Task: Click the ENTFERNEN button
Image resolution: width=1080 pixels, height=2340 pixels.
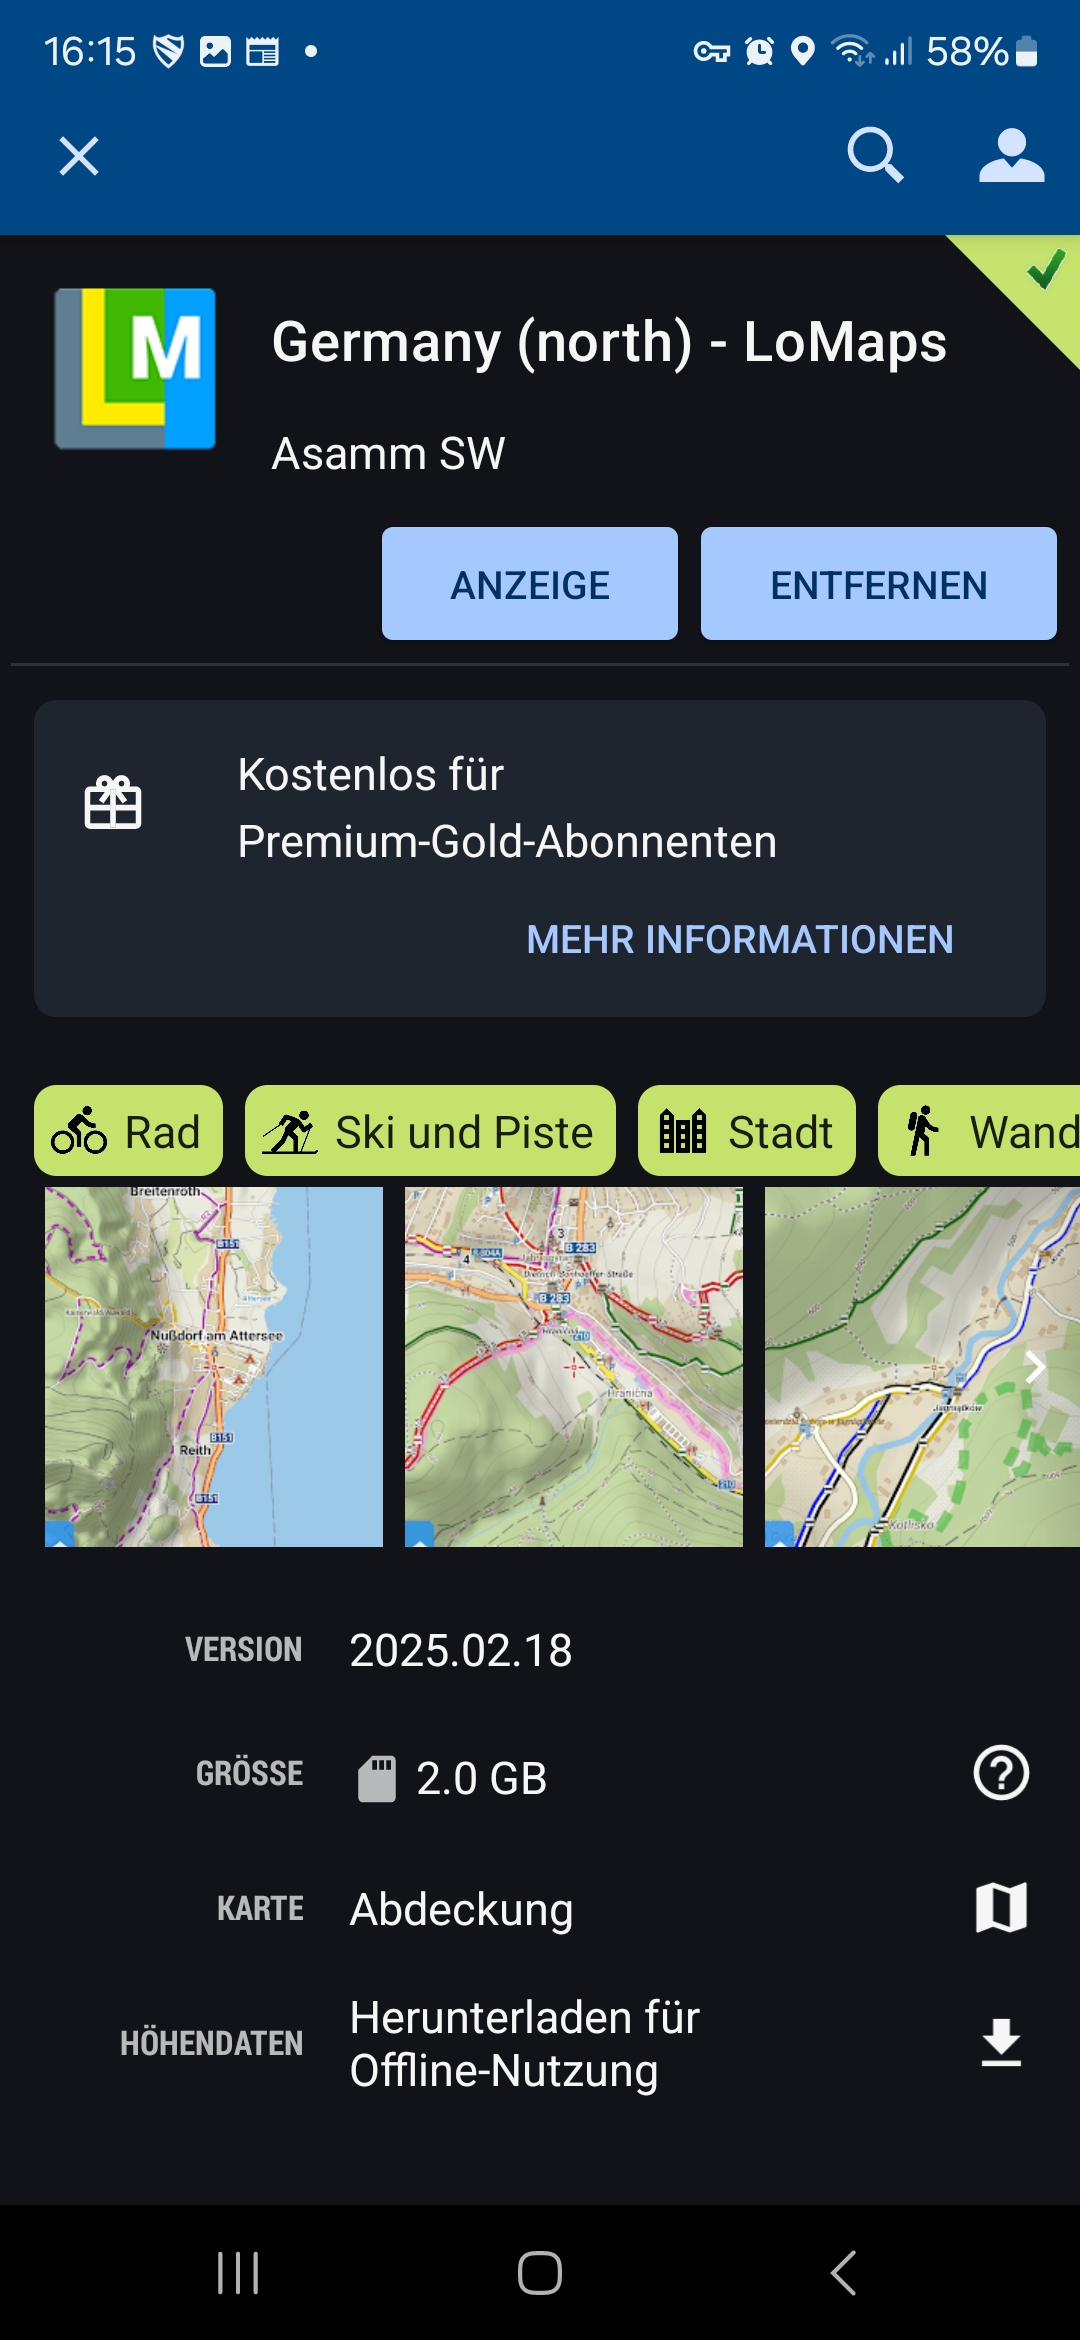Action: pyautogui.click(x=879, y=584)
